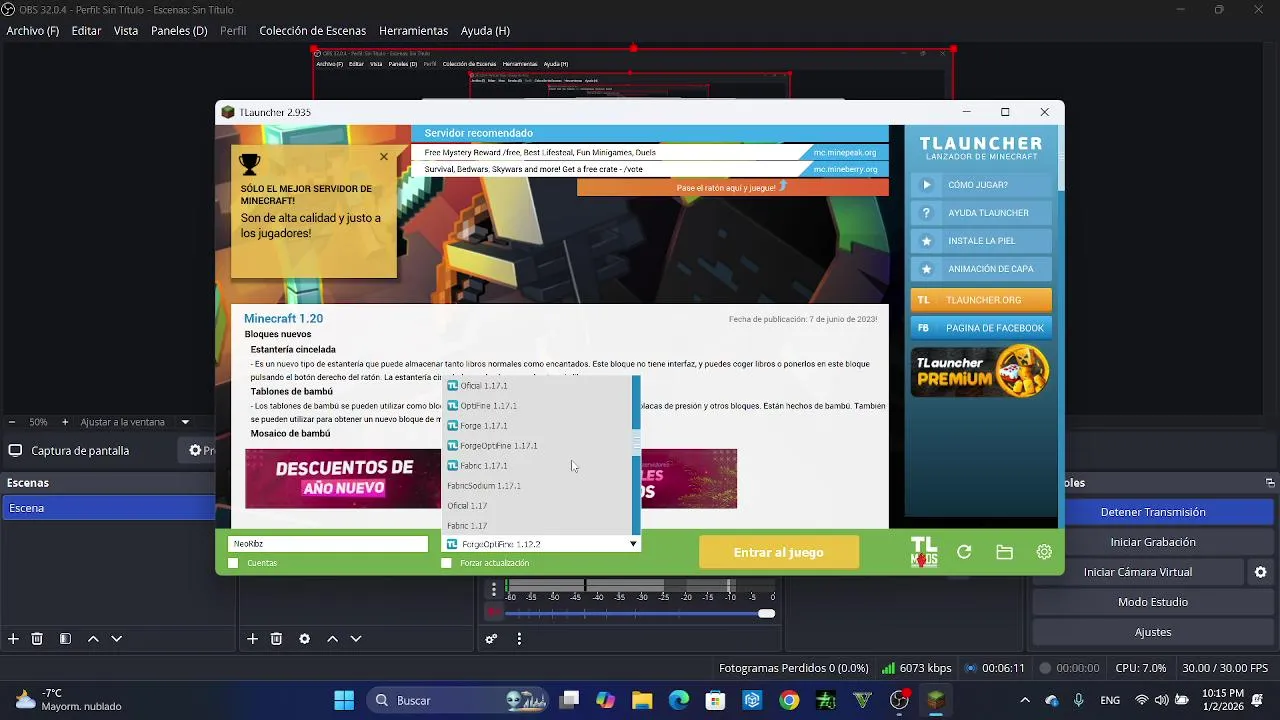Open source properties gear icon
1280x720 pixels.
pyautogui.click(x=305, y=638)
